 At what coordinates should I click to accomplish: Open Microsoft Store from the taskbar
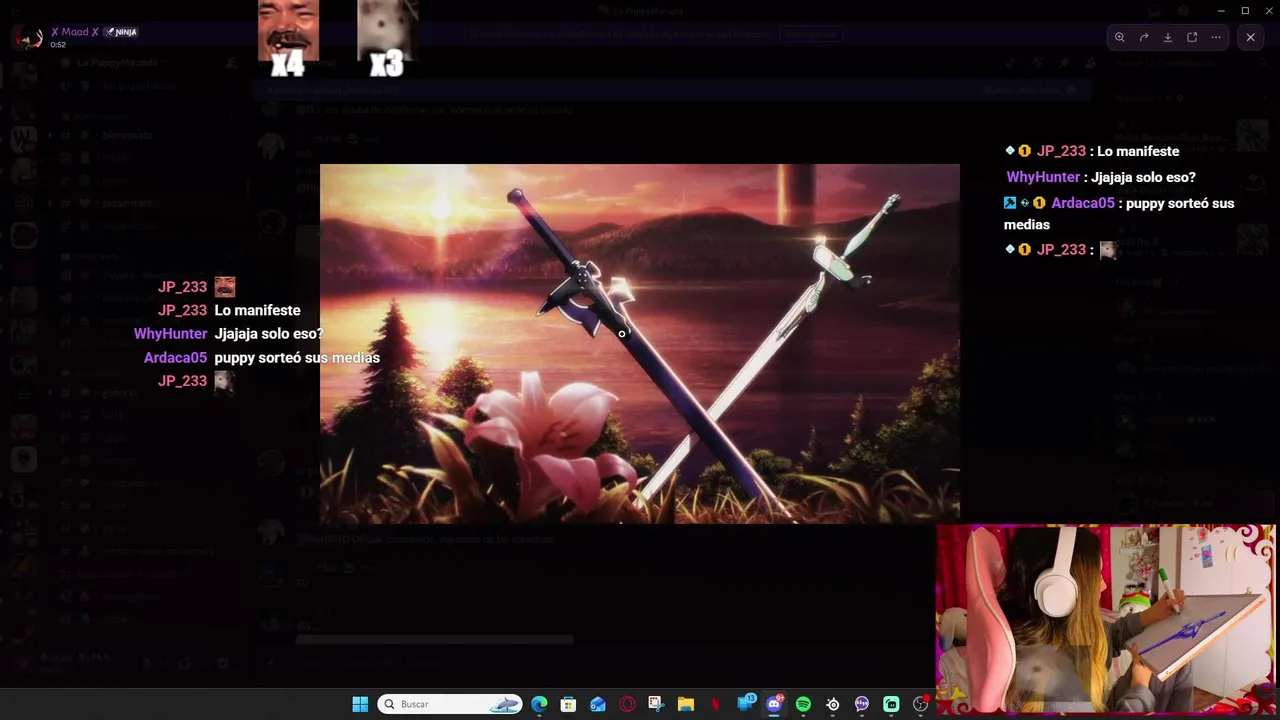click(x=568, y=704)
